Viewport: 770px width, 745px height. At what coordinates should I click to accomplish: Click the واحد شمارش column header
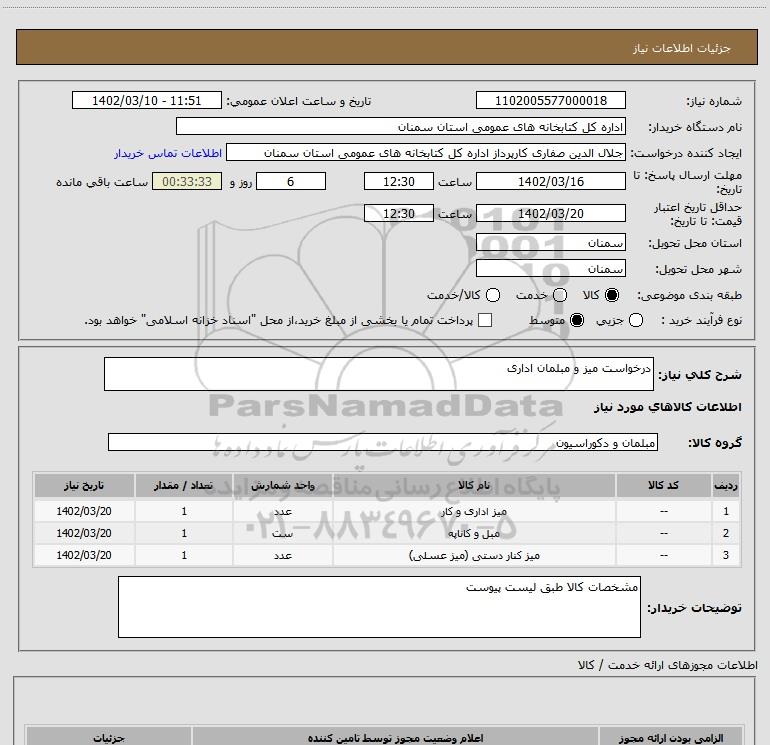point(283,485)
